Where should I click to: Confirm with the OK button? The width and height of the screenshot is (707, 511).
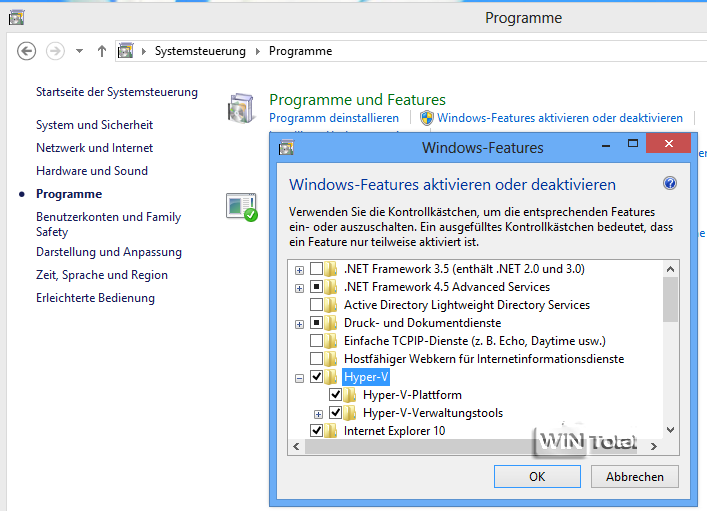click(x=537, y=477)
